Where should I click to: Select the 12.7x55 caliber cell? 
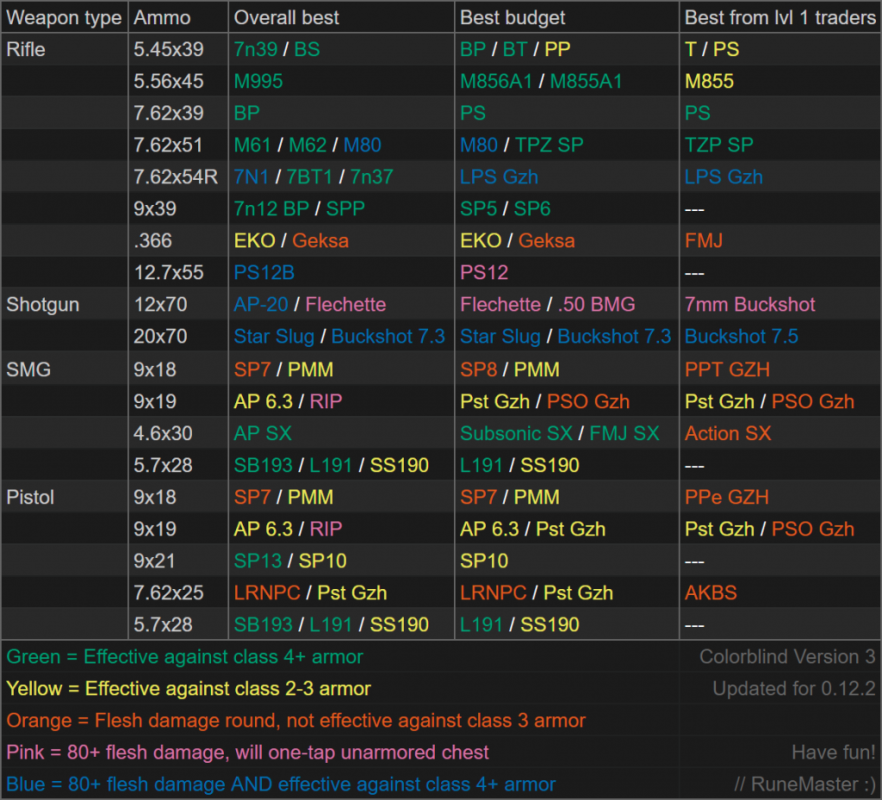click(169, 272)
